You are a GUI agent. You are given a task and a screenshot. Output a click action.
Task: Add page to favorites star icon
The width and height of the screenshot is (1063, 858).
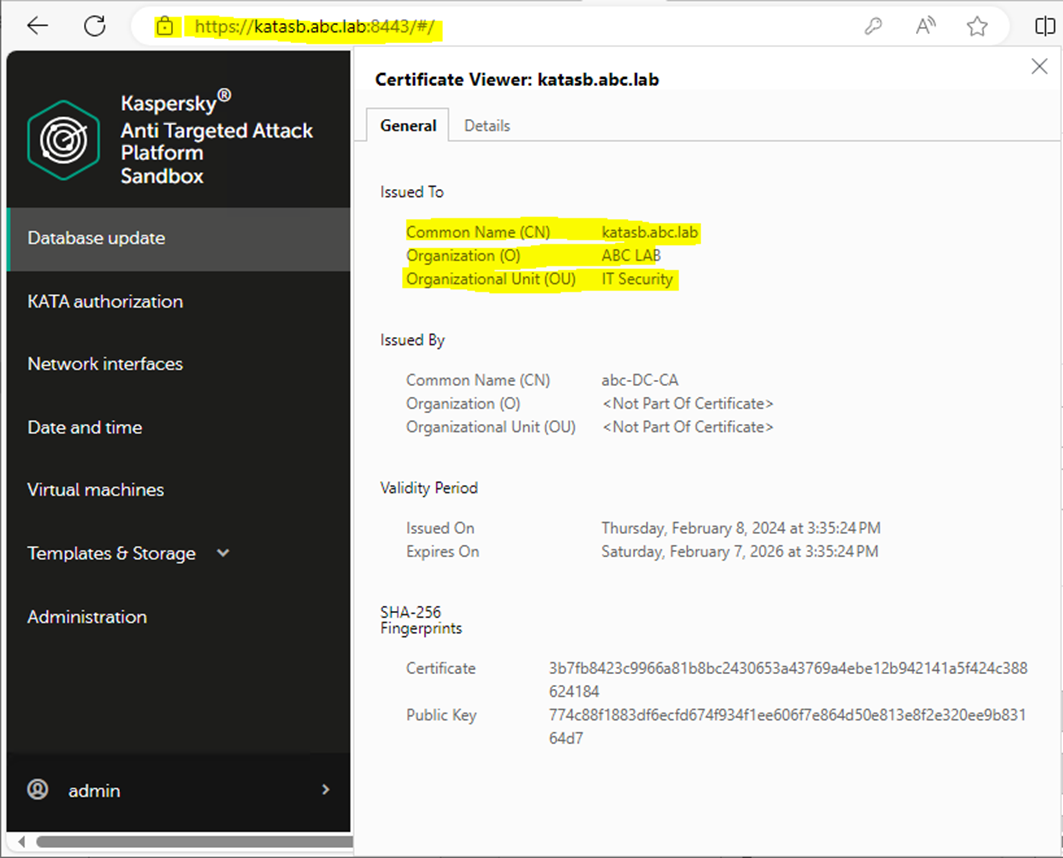tap(977, 27)
